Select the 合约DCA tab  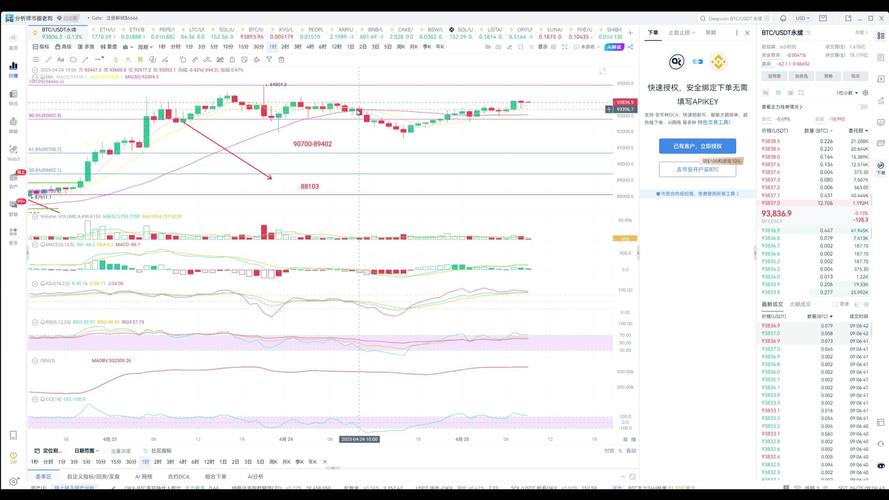(x=179, y=477)
